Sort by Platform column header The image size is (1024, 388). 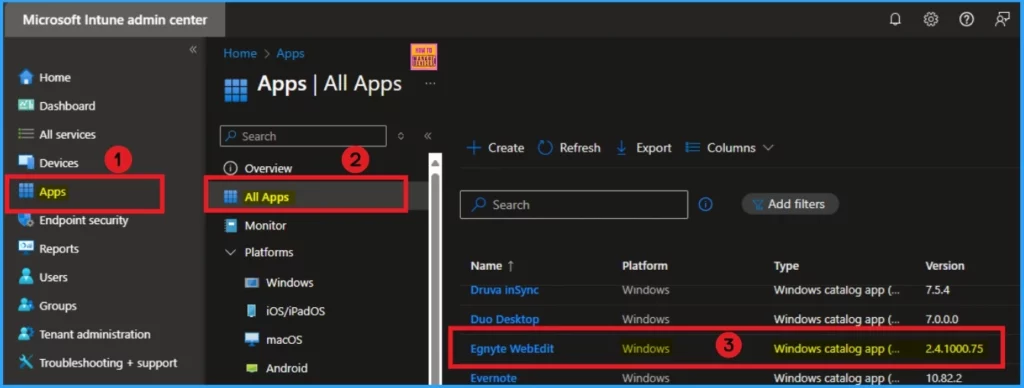coord(645,266)
